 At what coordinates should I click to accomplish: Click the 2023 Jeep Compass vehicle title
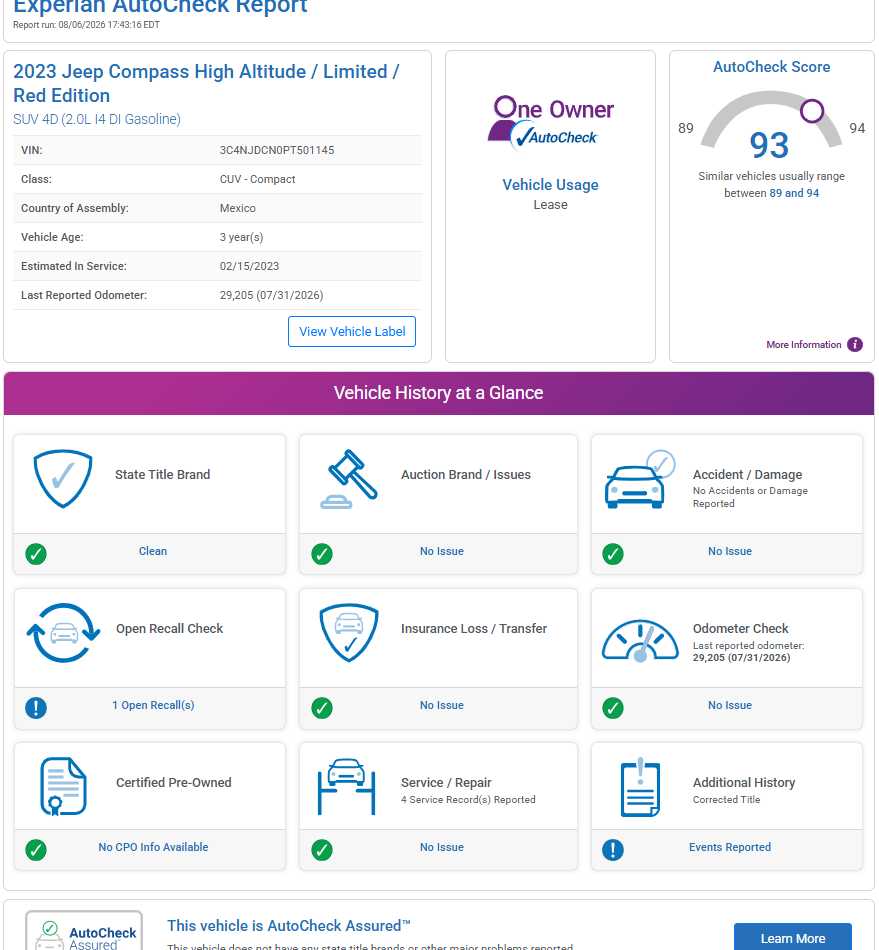(206, 83)
